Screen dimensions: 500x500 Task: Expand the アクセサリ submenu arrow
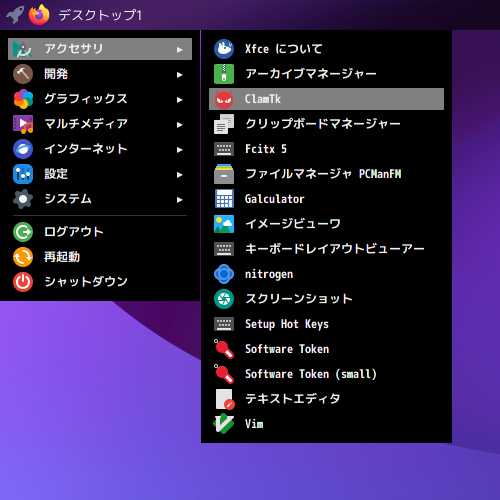(180, 50)
